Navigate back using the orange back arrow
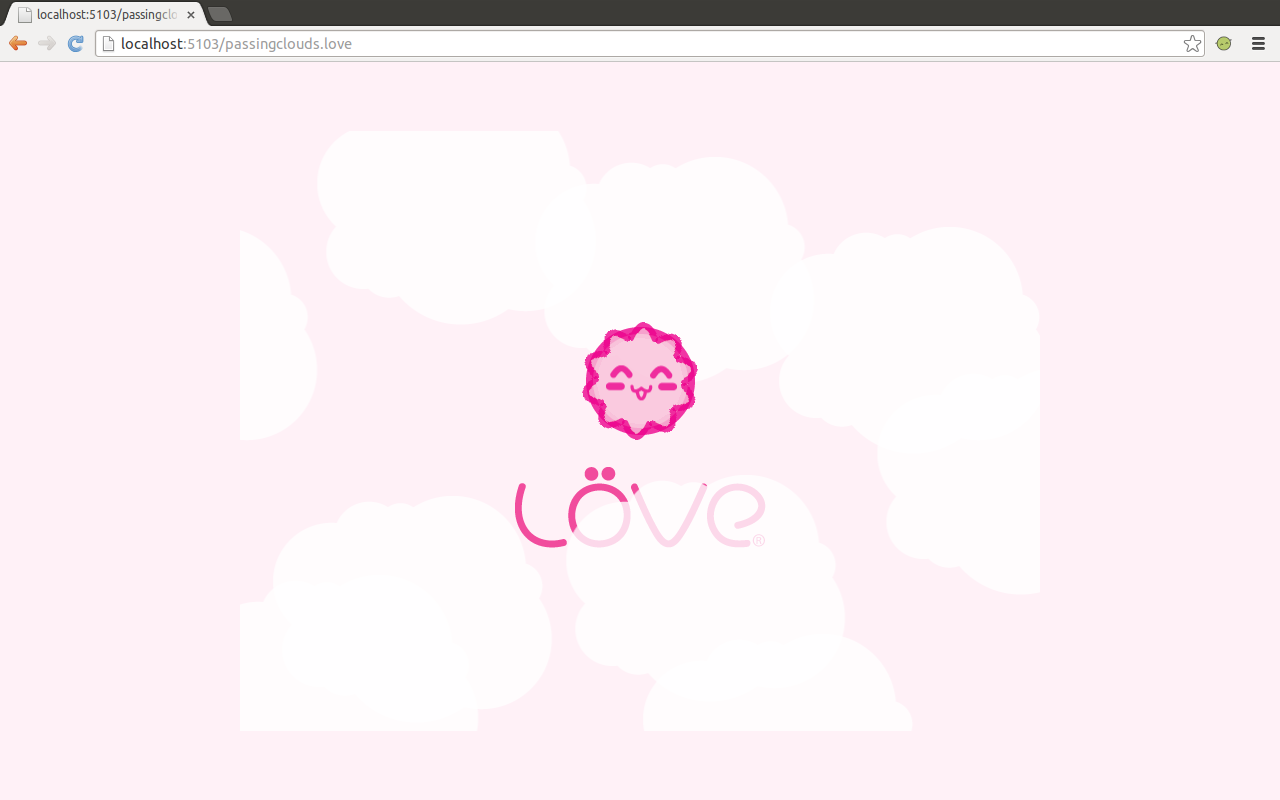Image resolution: width=1280 pixels, height=800 pixels. coord(16,43)
